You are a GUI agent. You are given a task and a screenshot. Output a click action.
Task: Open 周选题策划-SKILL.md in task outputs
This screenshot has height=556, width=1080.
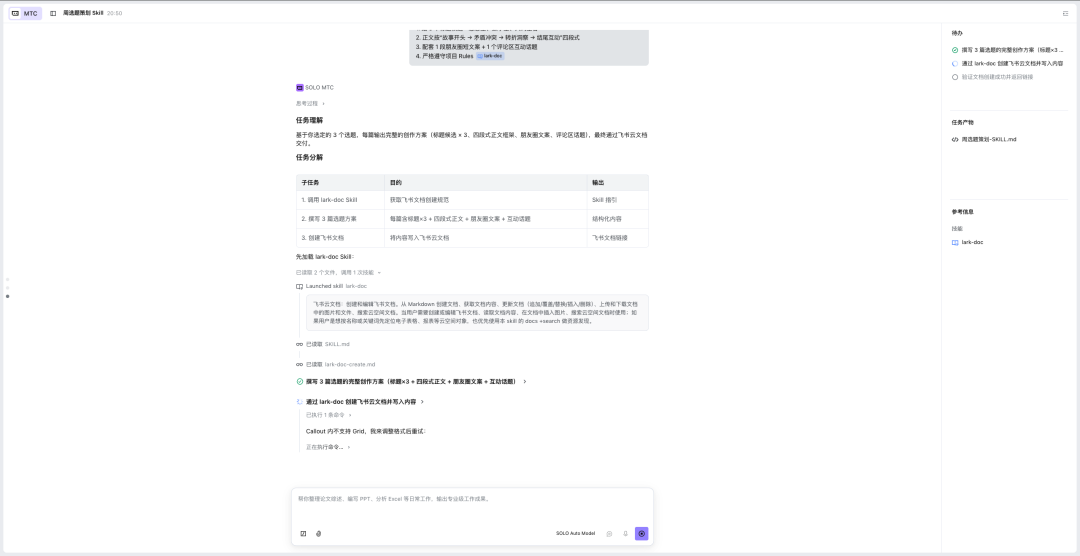(x=989, y=139)
